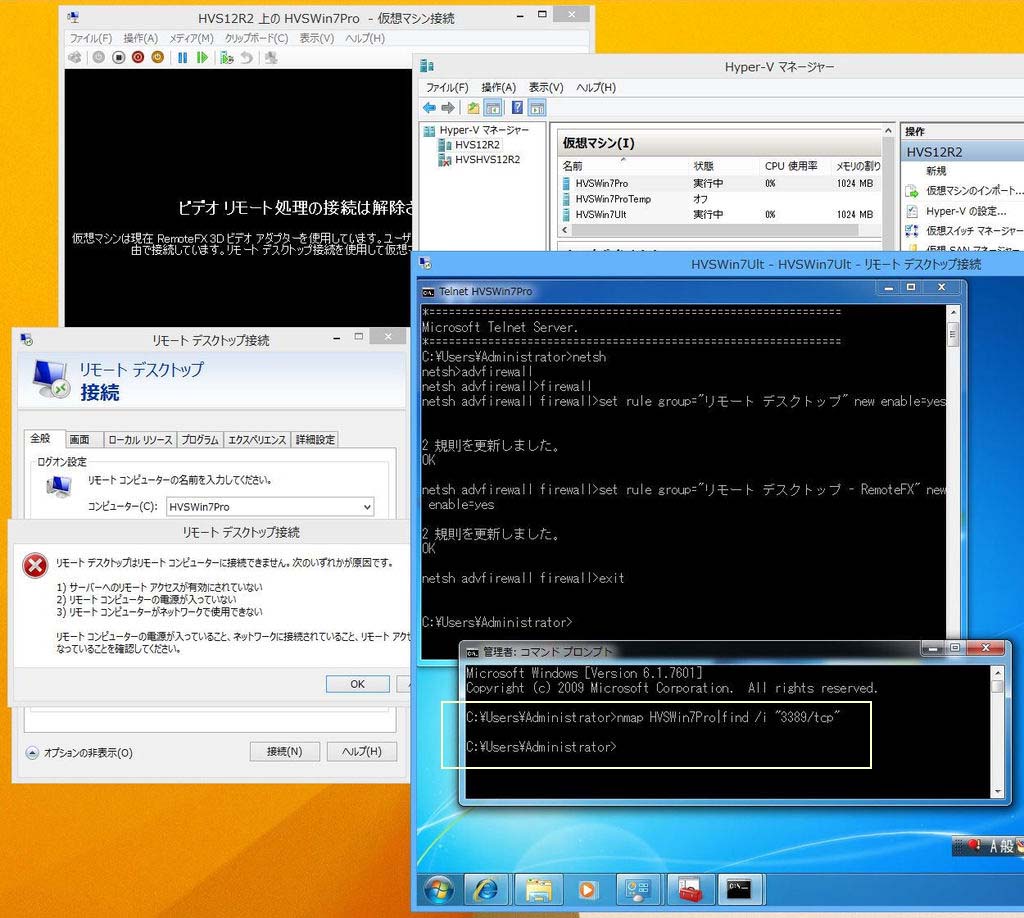1024x918 pixels.
Task: Switch to エクスペリエンス tab
Action: tap(257, 439)
